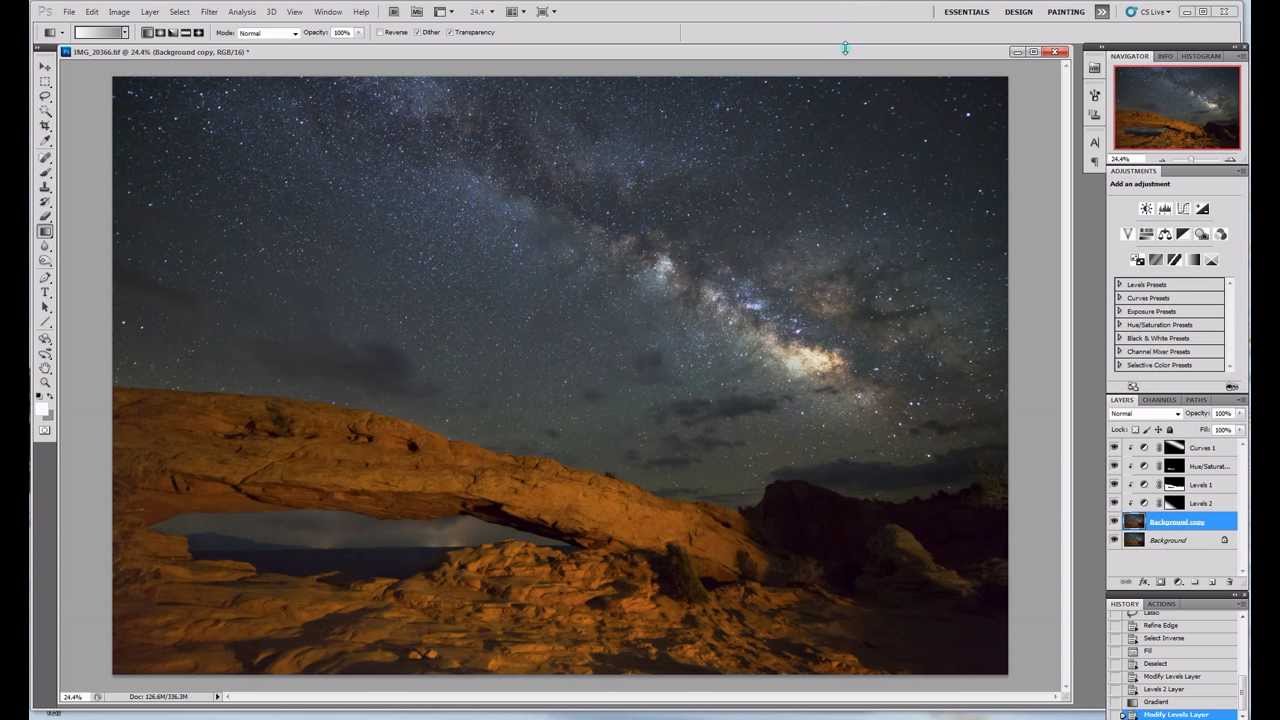Open the layer blend mode dropdown
This screenshot has height=720, width=1280.
coord(1145,414)
